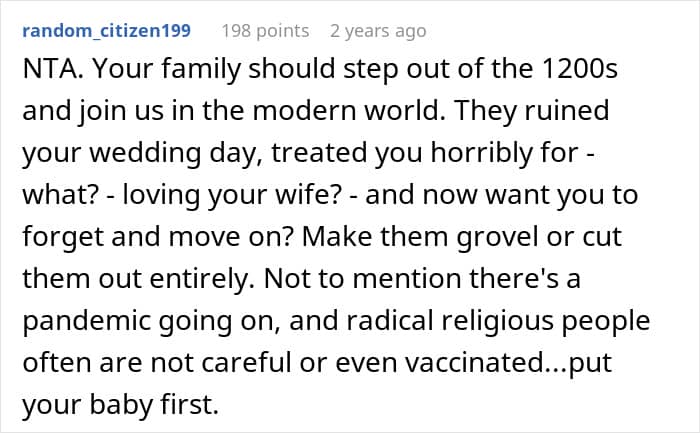Click the 2 years ago timestamp

378,31
